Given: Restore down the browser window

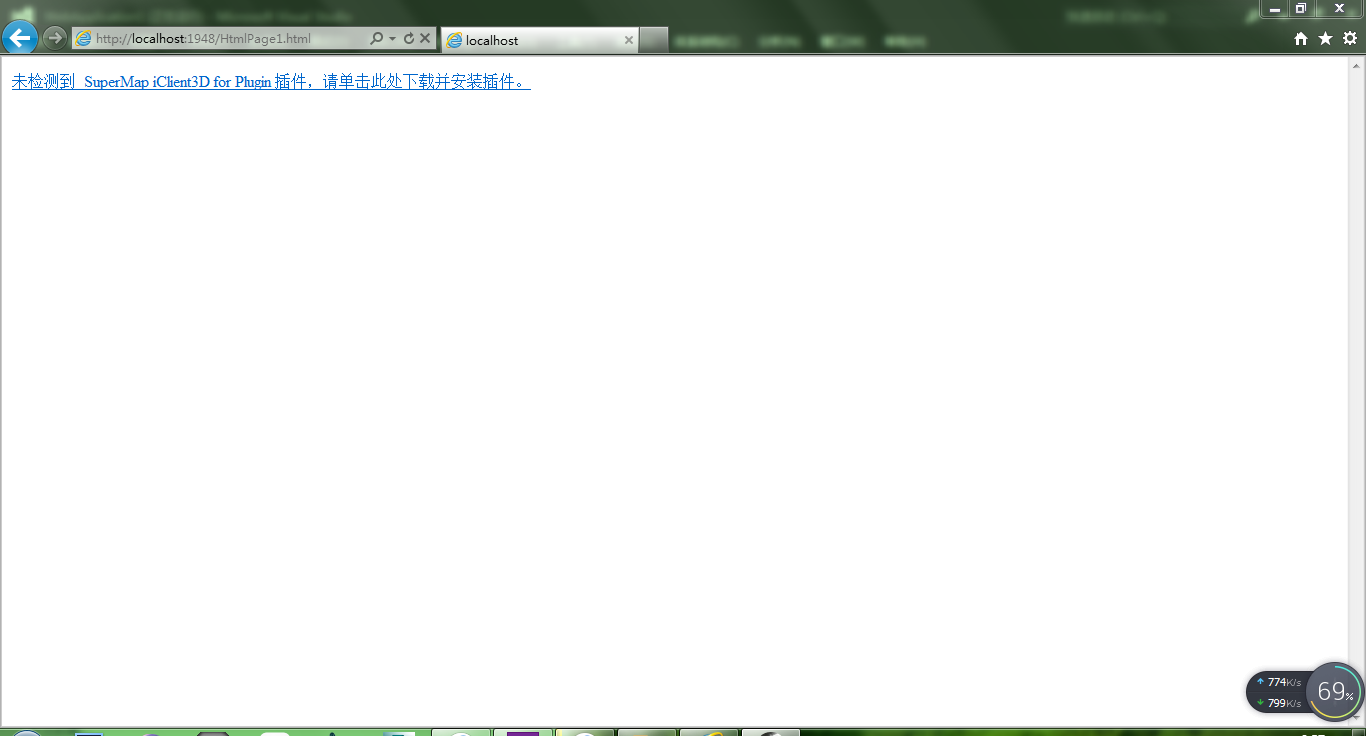Looking at the screenshot, I should point(1301,9).
